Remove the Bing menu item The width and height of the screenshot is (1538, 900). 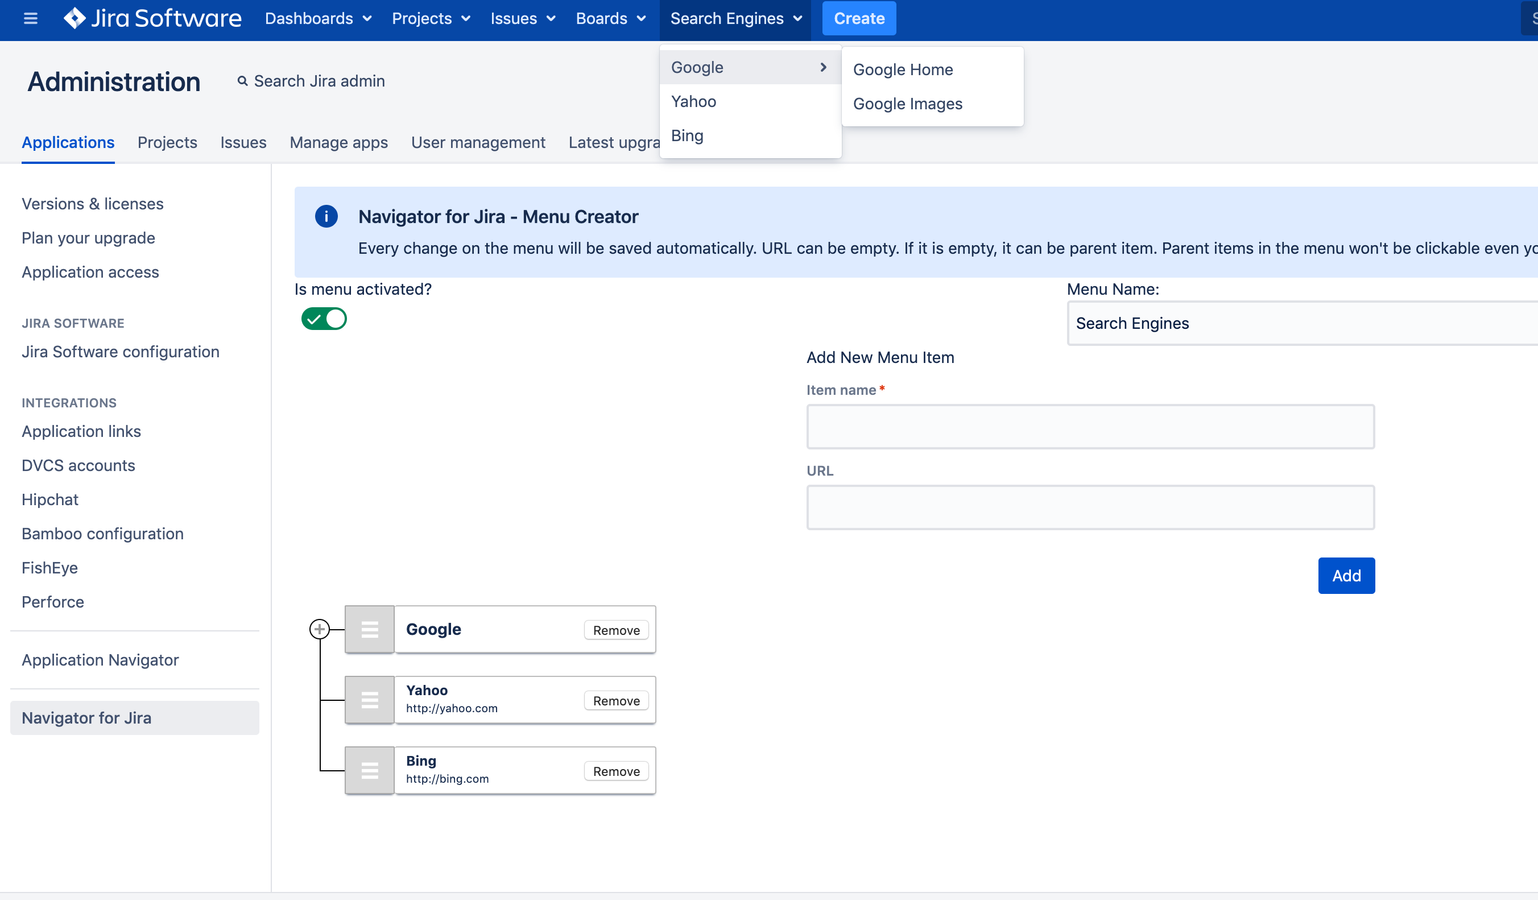click(616, 771)
